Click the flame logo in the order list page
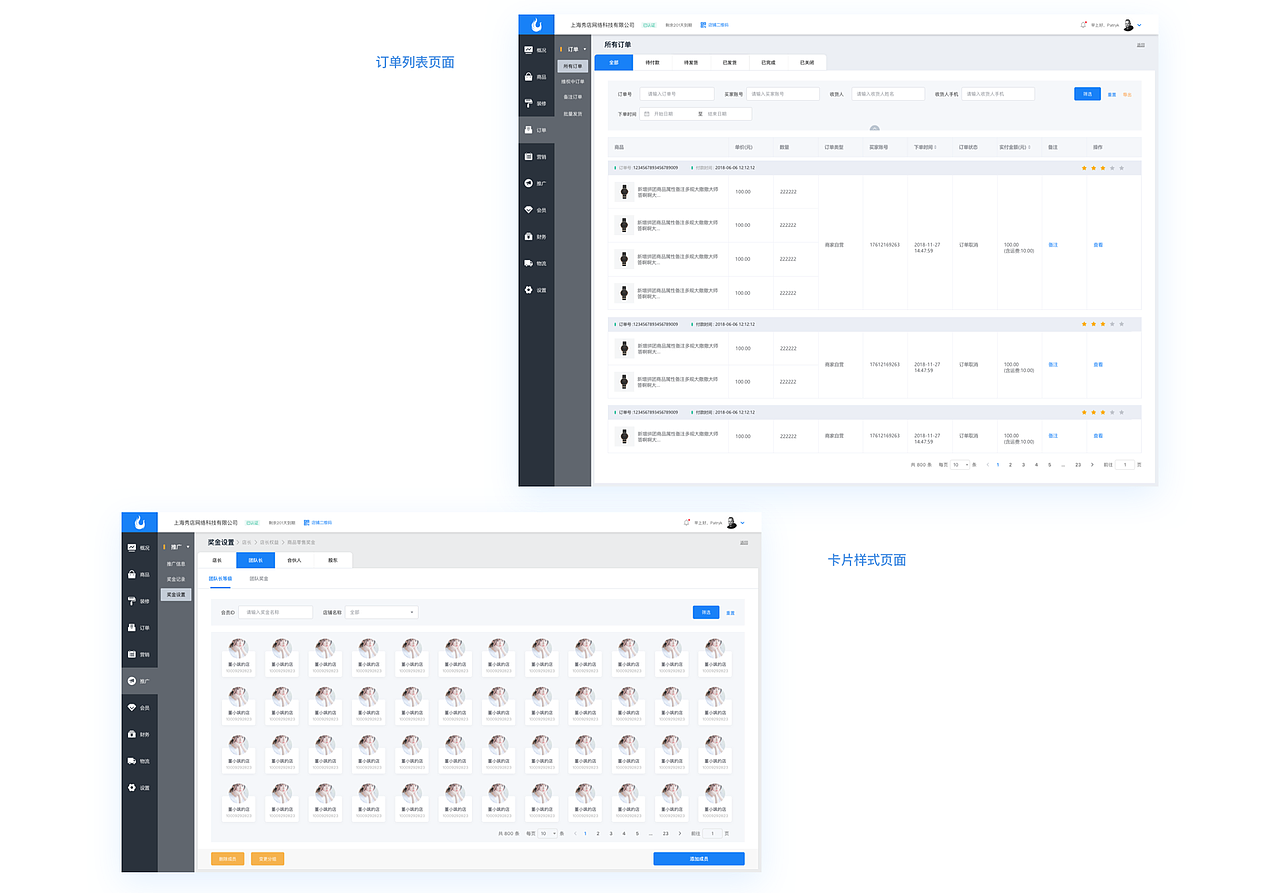Viewport: 1280px width, 893px height. [x=536, y=25]
